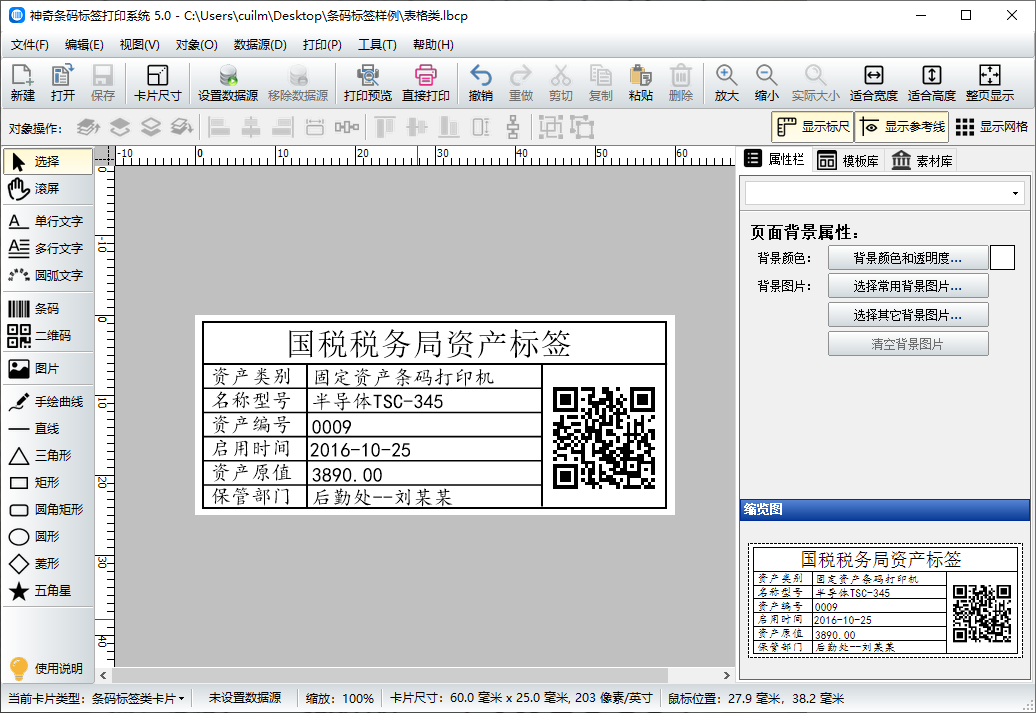Open 打印预览 print preview

[368, 83]
